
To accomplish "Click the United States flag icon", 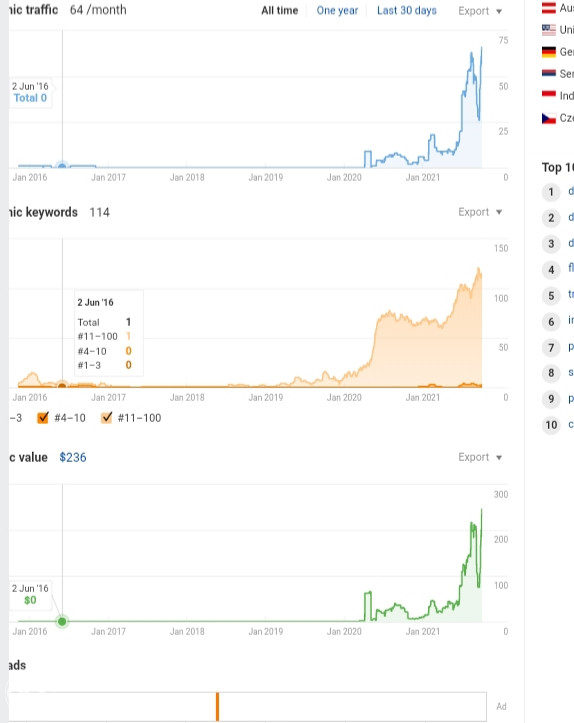I will 549,30.
